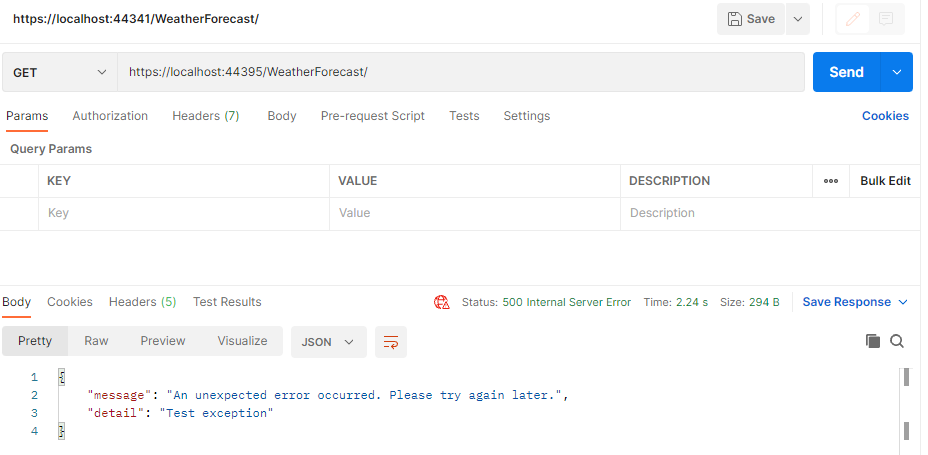Screen dimensions: 928x455
Task: Search the response with magnifier icon
Action: [x=897, y=341]
